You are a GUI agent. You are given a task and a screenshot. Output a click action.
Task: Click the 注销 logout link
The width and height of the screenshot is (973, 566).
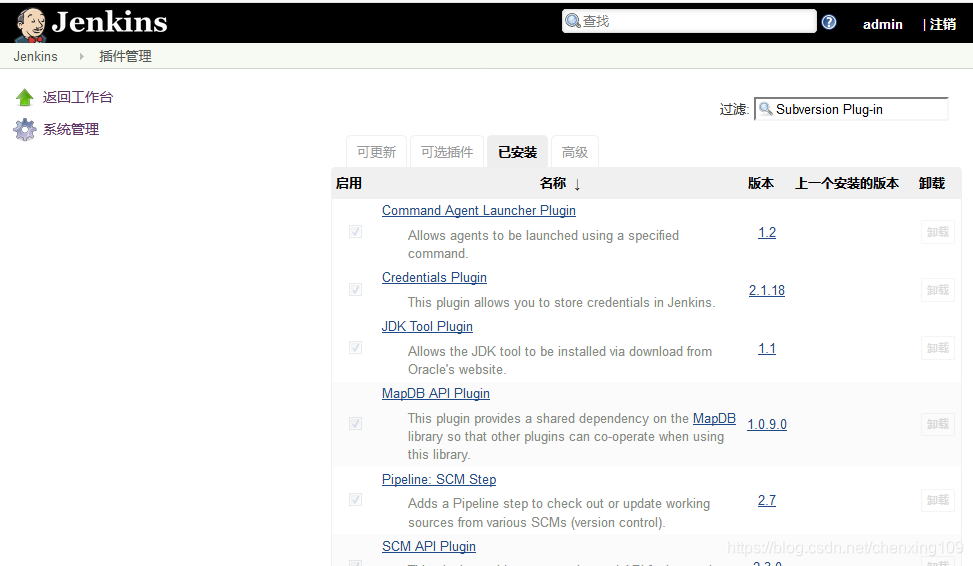click(x=943, y=24)
